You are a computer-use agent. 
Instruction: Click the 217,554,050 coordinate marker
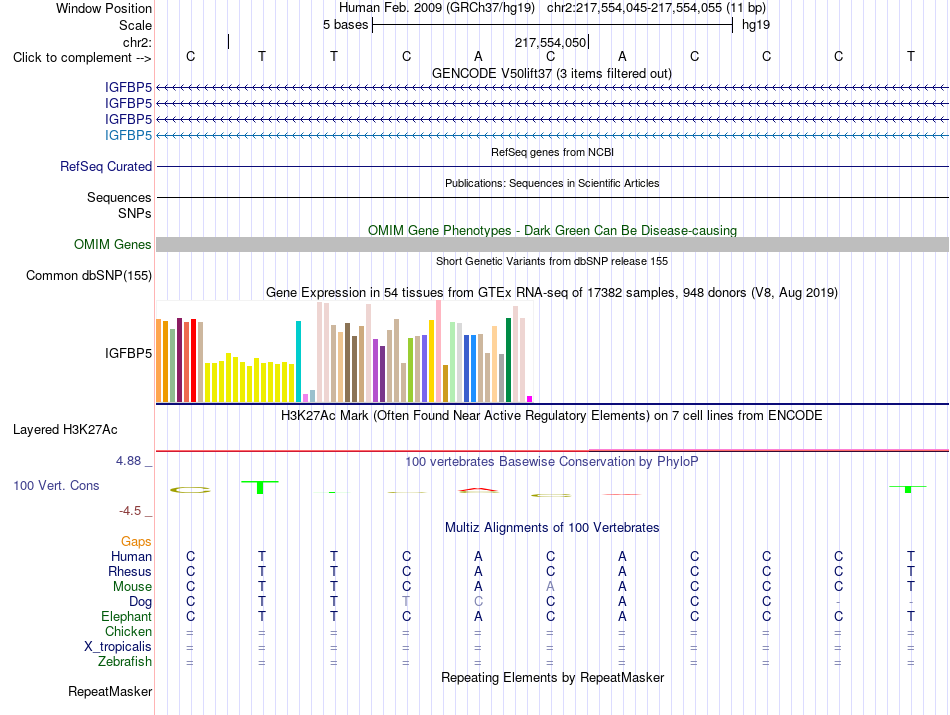(550, 42)
